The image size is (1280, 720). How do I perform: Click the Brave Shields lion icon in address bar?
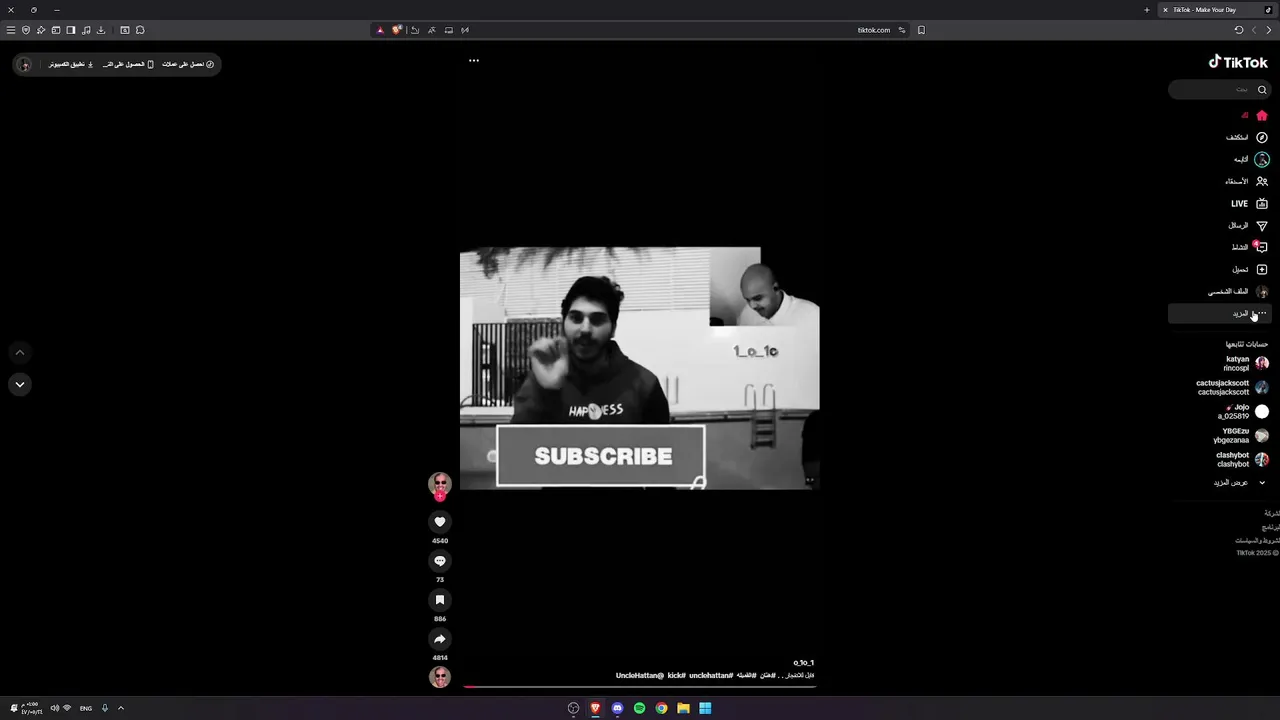click(x=397, y=30)
